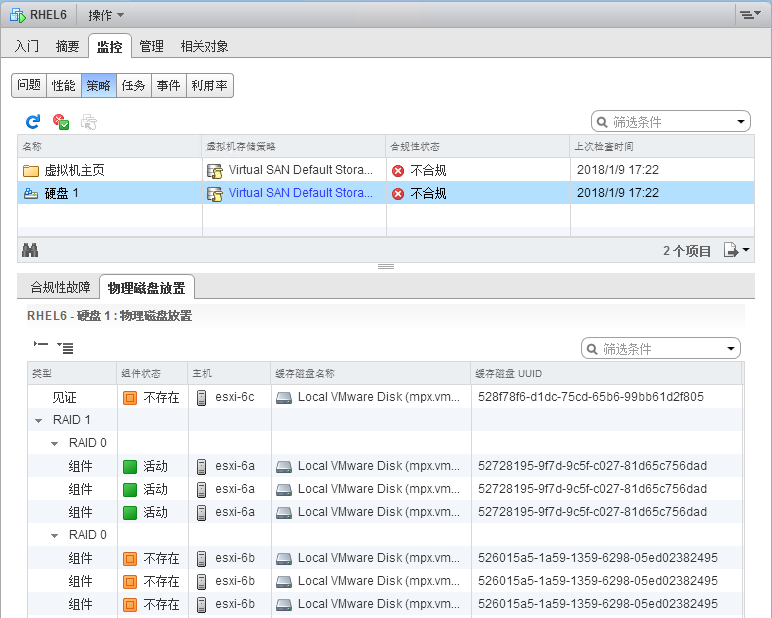Click the disk icon in the 见证 row

point(284,398)
